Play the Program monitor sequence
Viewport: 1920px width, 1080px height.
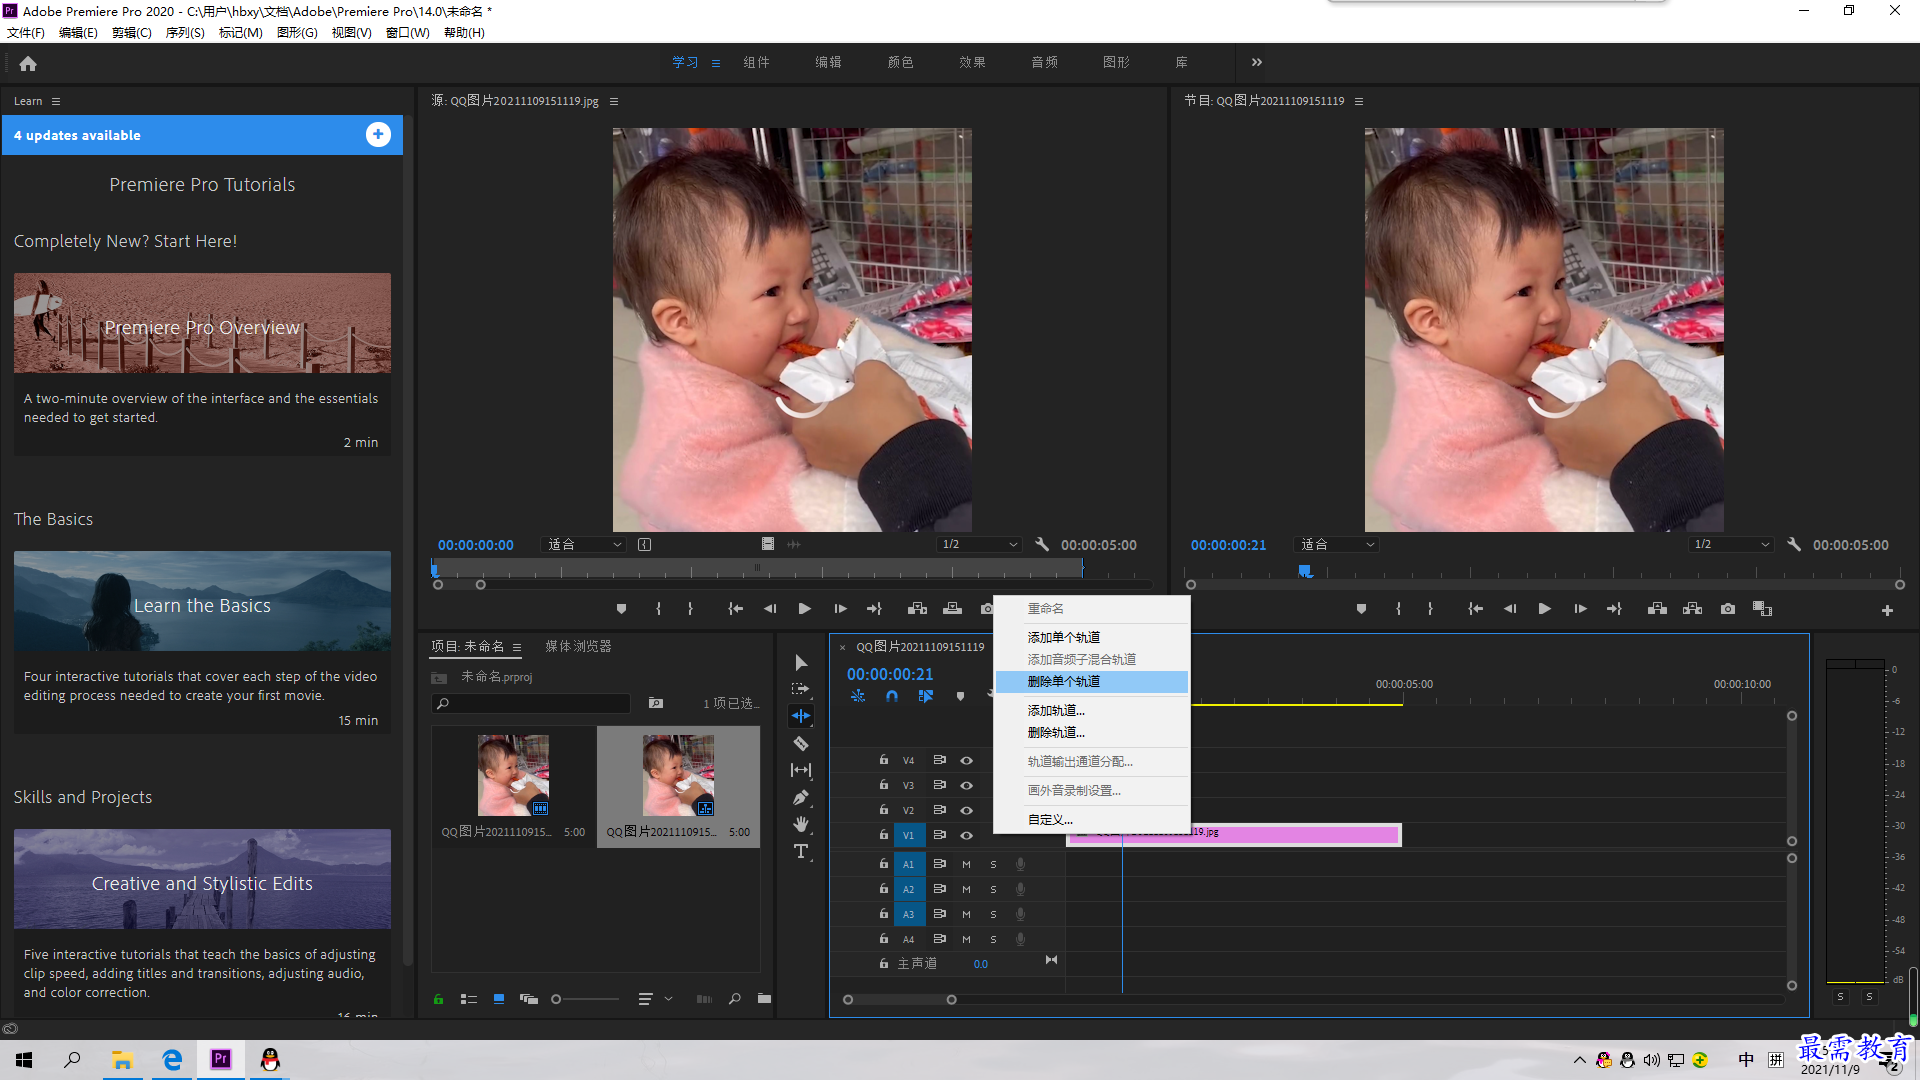click(1545, 608)
